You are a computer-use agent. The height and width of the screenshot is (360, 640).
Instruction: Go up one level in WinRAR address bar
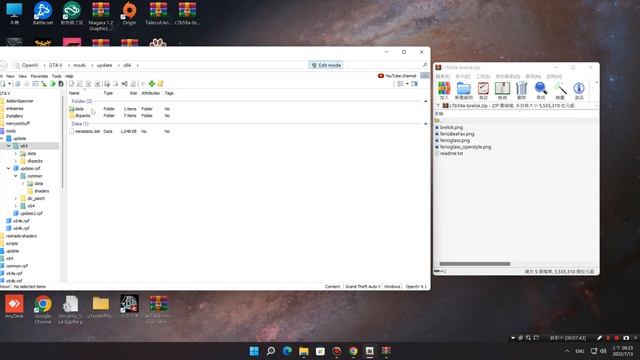(x=438, y=106)
